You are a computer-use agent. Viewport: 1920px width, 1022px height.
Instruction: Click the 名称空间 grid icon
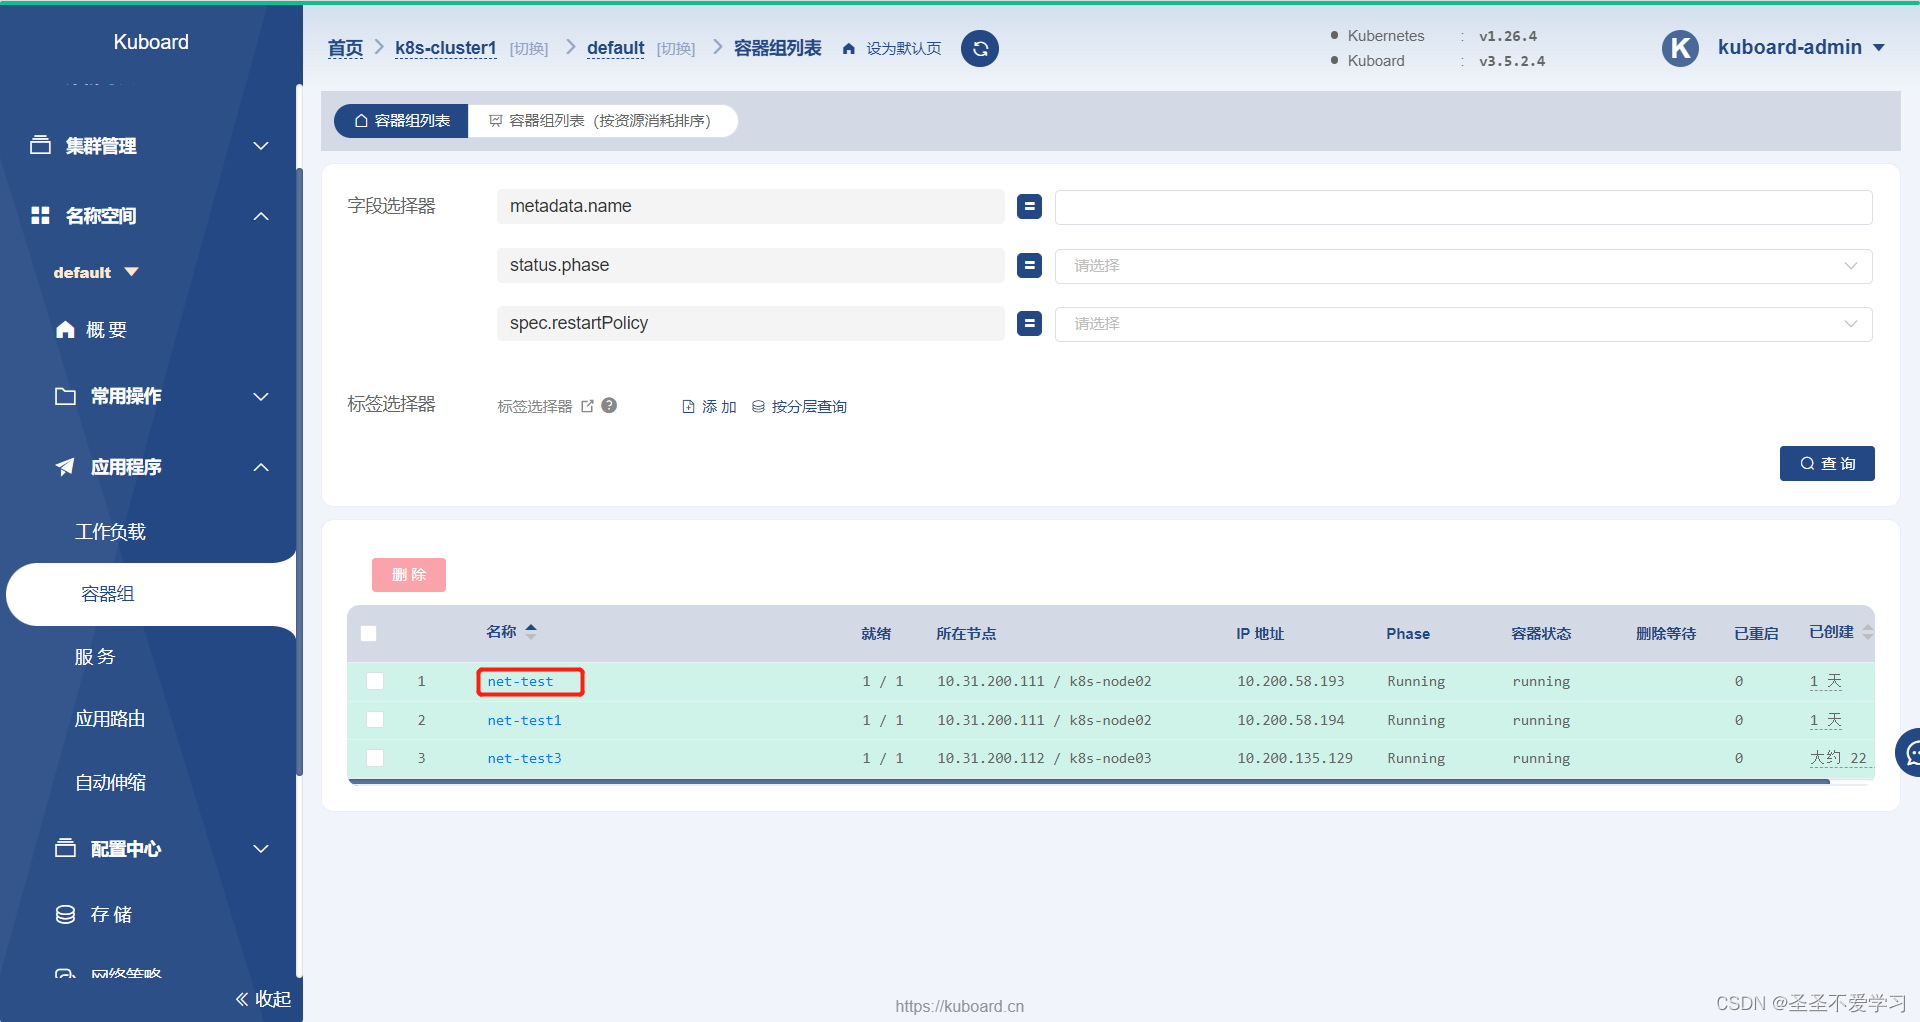coord(40,215)
